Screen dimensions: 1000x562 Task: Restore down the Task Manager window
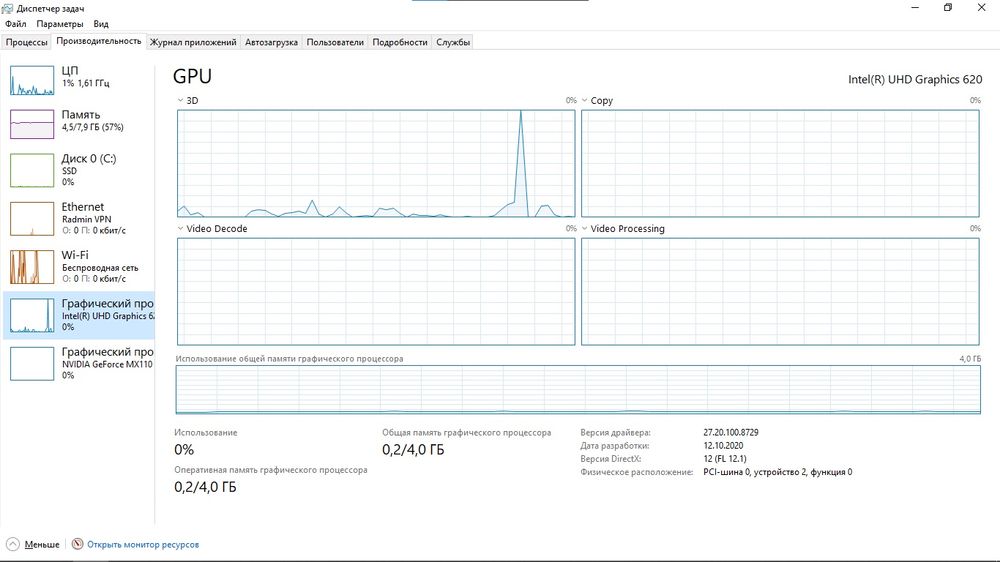(x=948, y=8)
